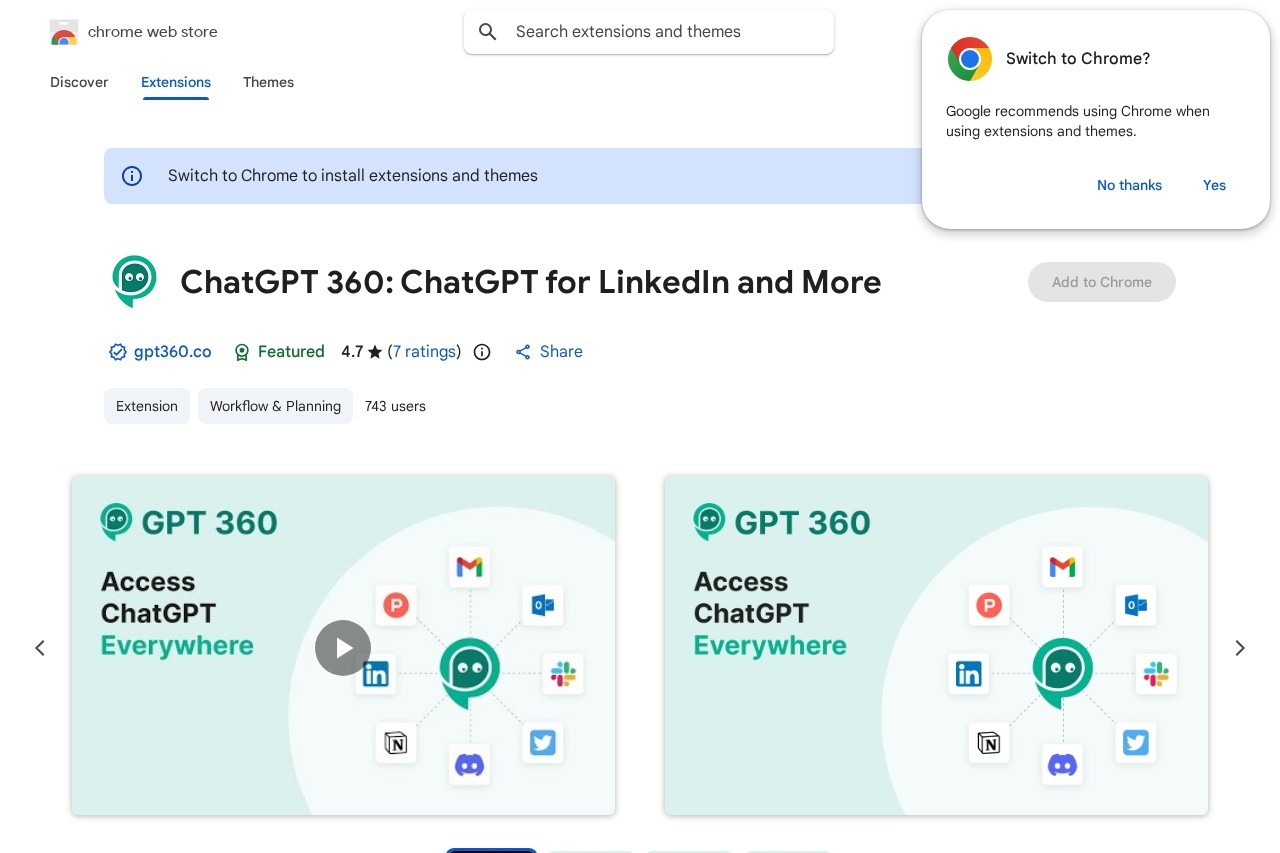Open the gpt360.co publisher link
This screenshot has height=853, width=1280.
point(172,352)
